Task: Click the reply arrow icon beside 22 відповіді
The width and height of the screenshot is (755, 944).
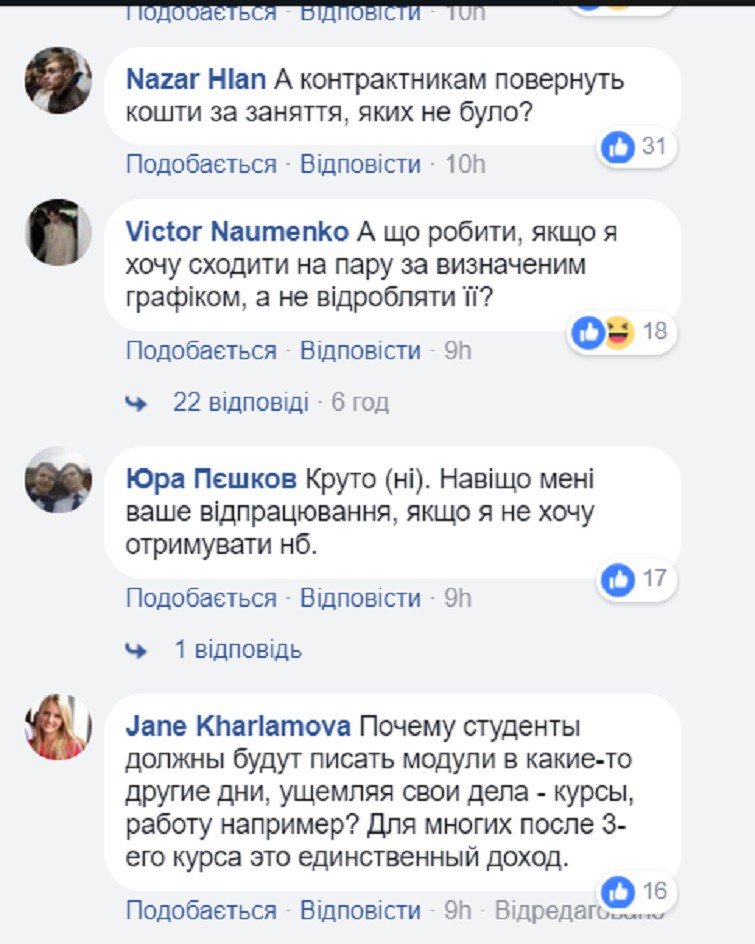Action: point(136,403)
